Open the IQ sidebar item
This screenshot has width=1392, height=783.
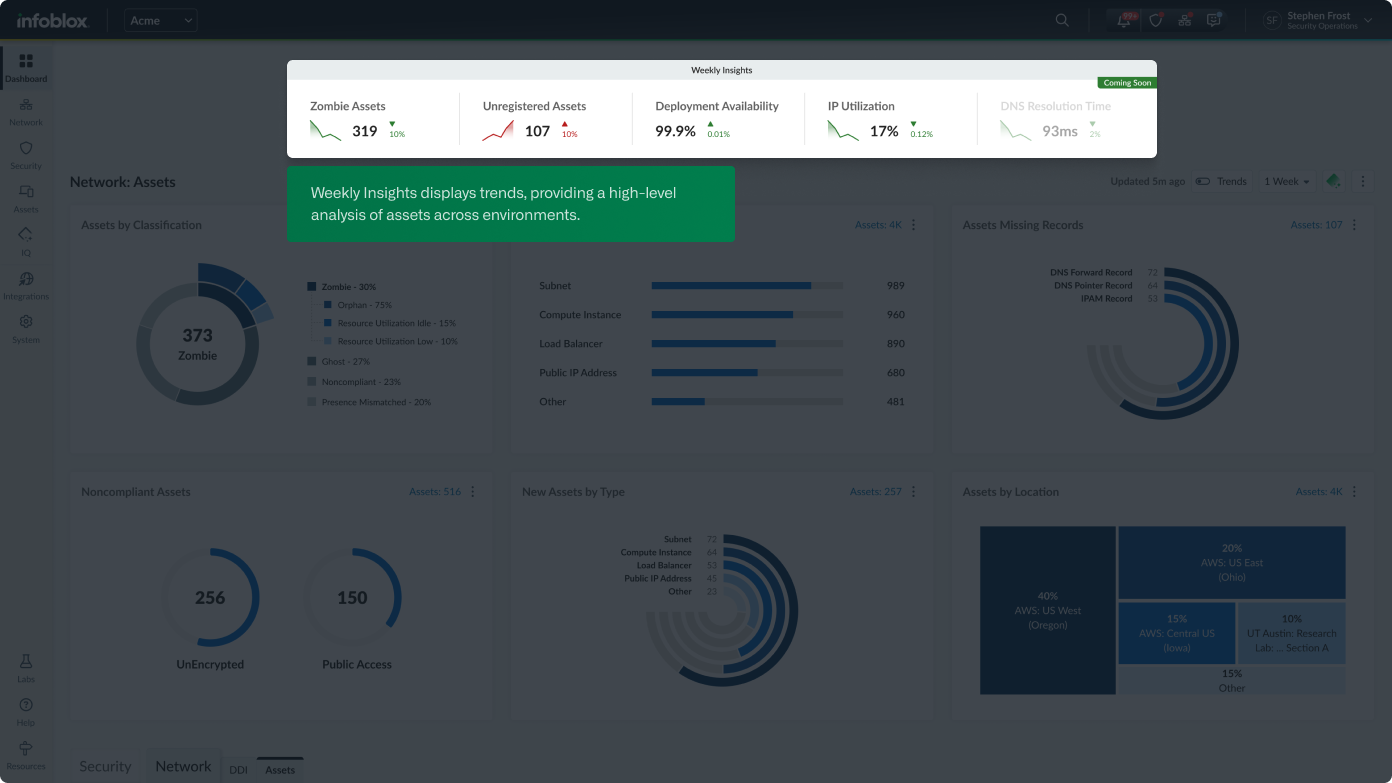(26, 241)
